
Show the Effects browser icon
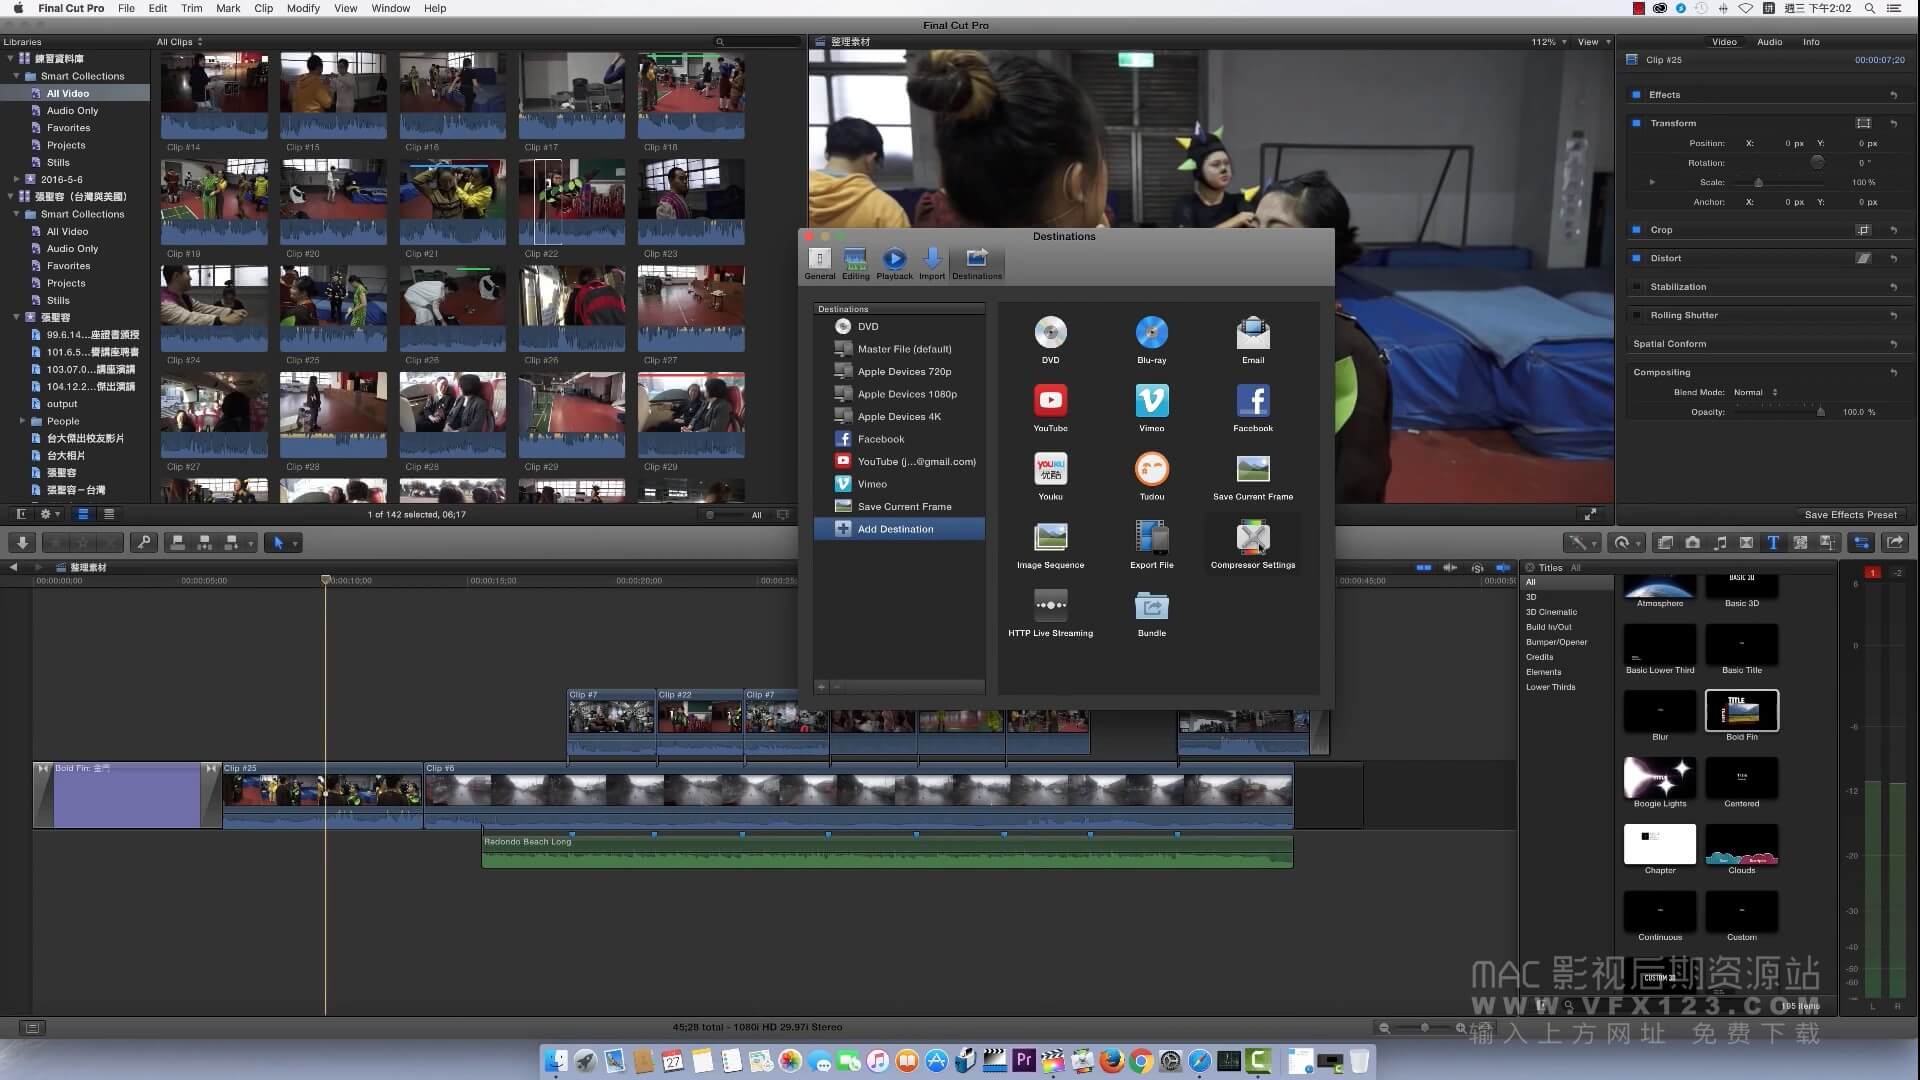[x=1665, y=543]
